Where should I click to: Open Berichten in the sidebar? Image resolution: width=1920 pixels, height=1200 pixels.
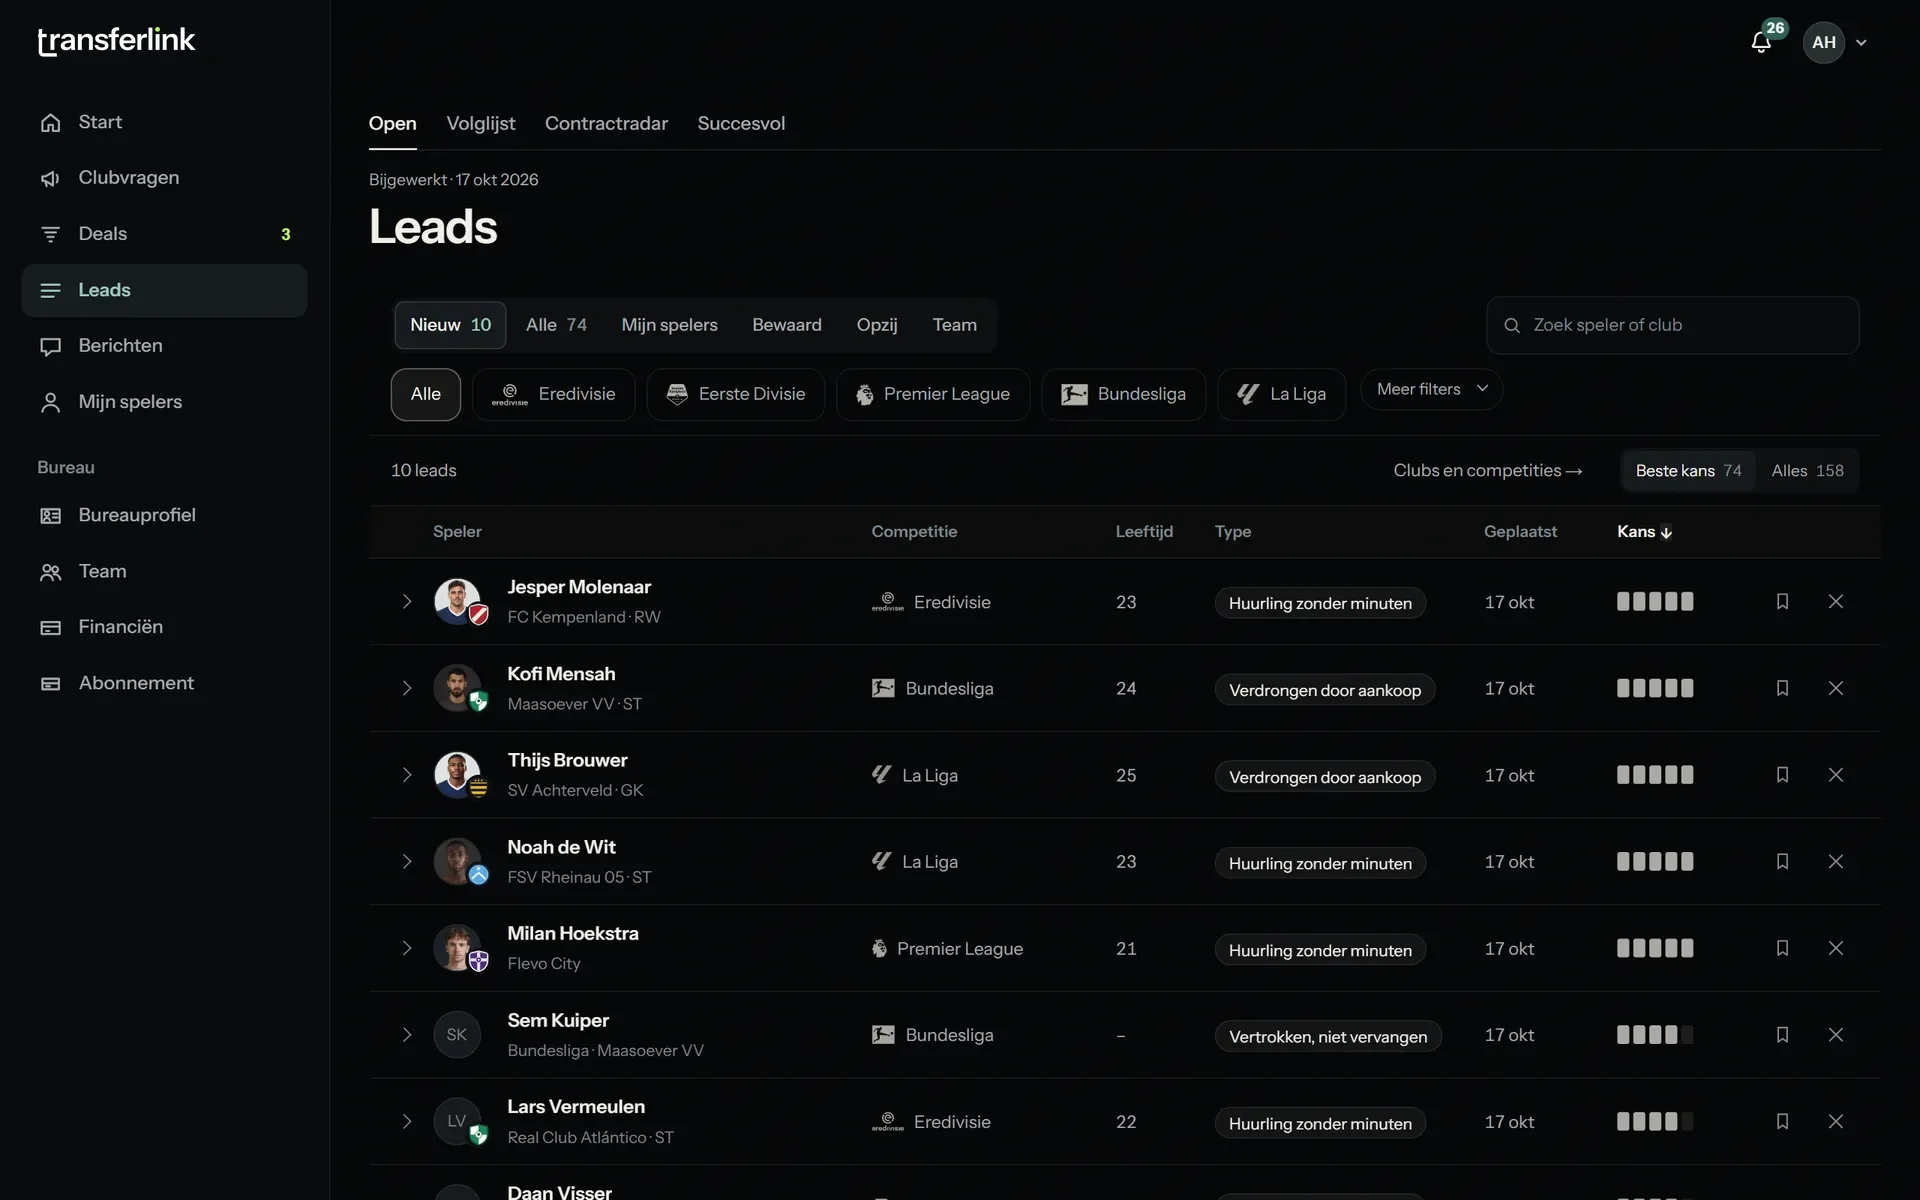pyautogui.click(x=164, y=346)
